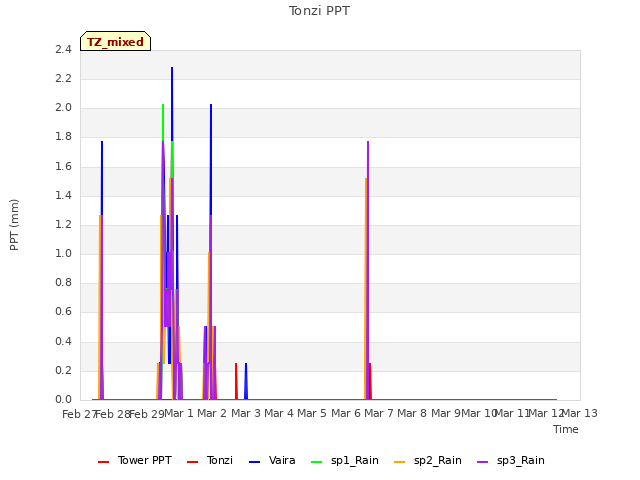
Task: Toggle the sp3_Rain legend entry
Action: click(510, 460)
